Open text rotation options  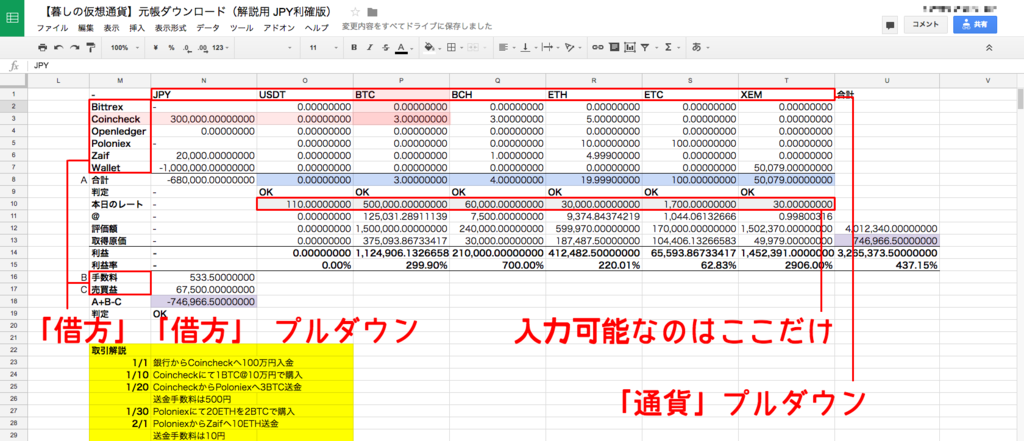pos(571,48)
